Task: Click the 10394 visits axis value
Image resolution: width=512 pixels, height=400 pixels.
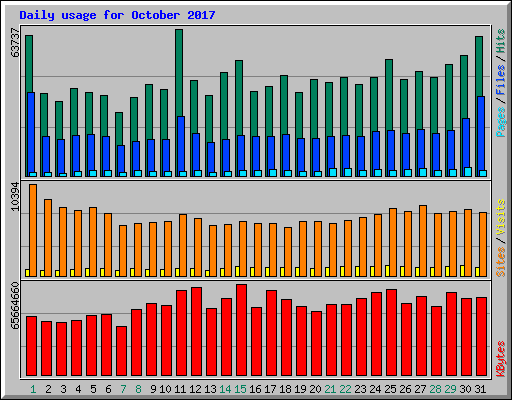Action: [x=15, y=197]
